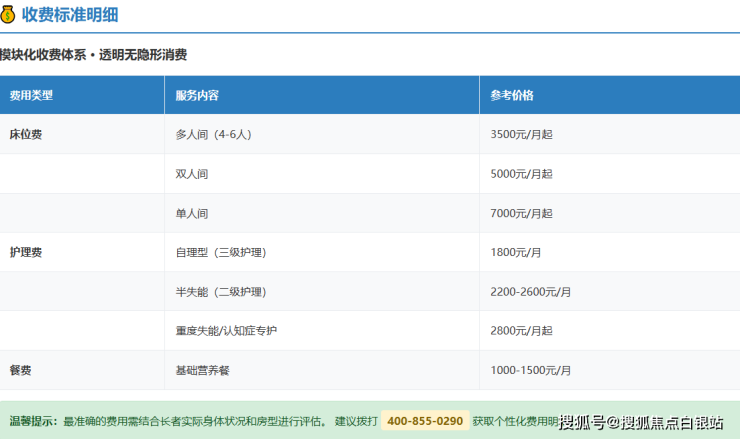
Task: Click the 搜狐号@搜狐焦点白银站 watermark
Action: point(640,422)
